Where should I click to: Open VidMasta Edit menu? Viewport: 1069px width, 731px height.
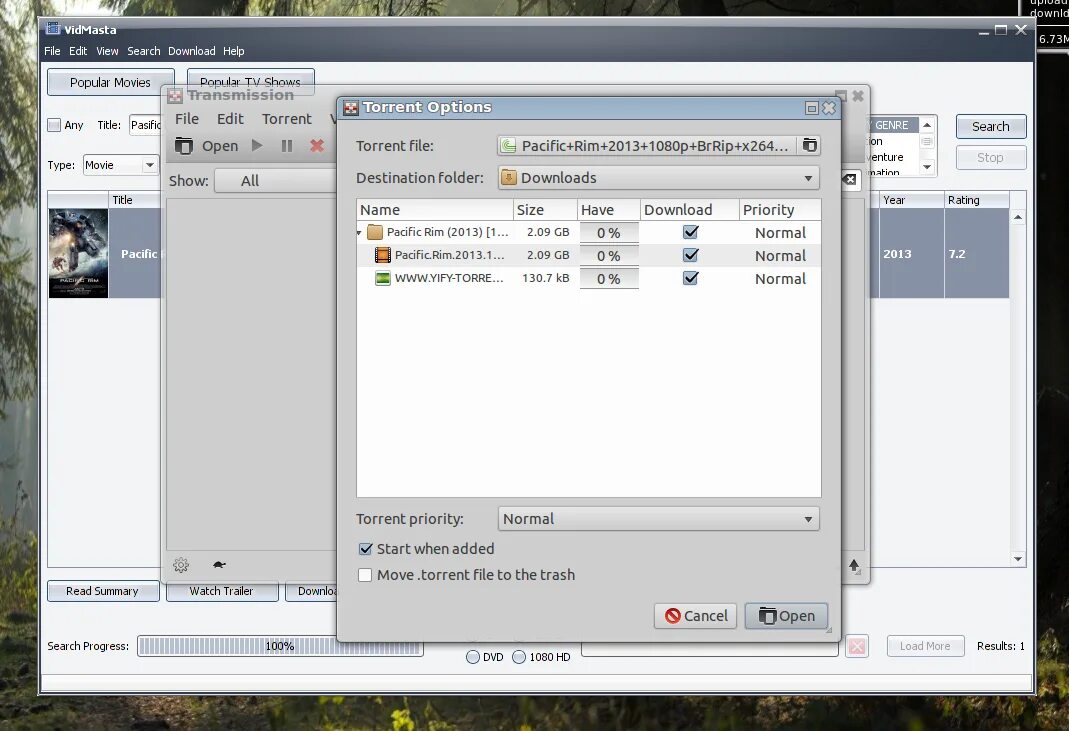(x=78, y=51)
